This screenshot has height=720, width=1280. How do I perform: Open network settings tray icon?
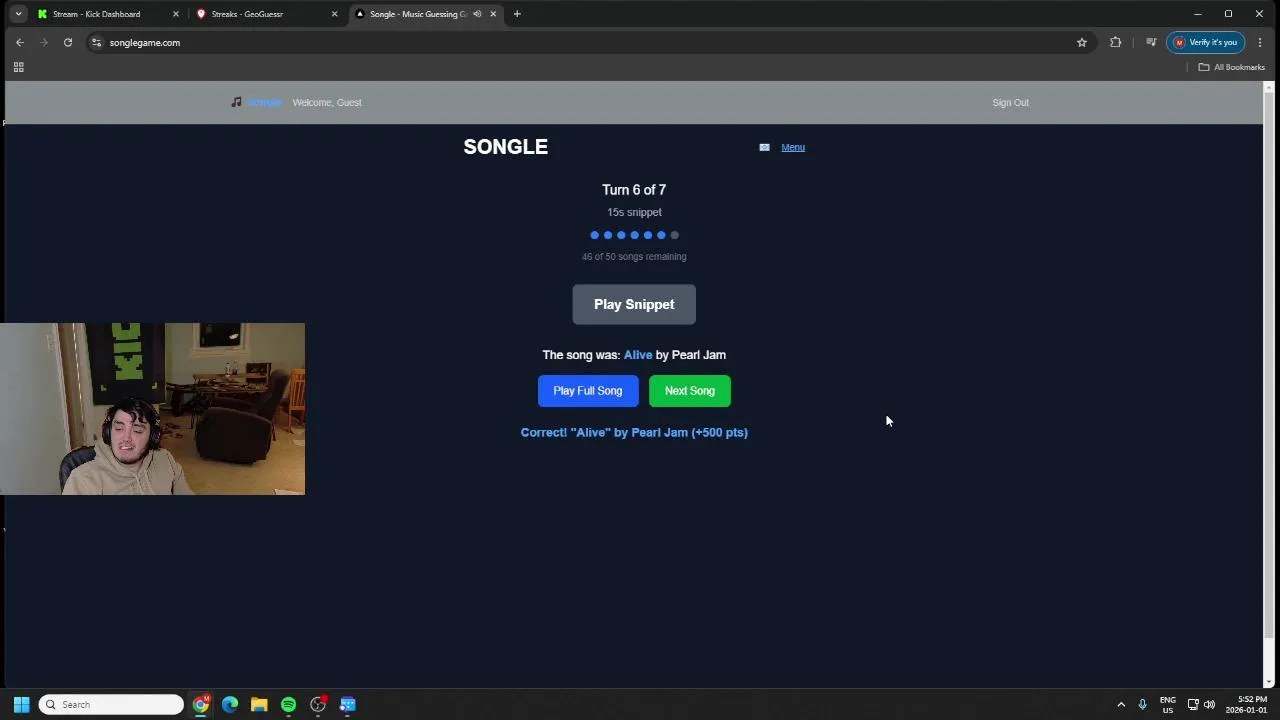pyautogui.click(x=1193, y=704)
